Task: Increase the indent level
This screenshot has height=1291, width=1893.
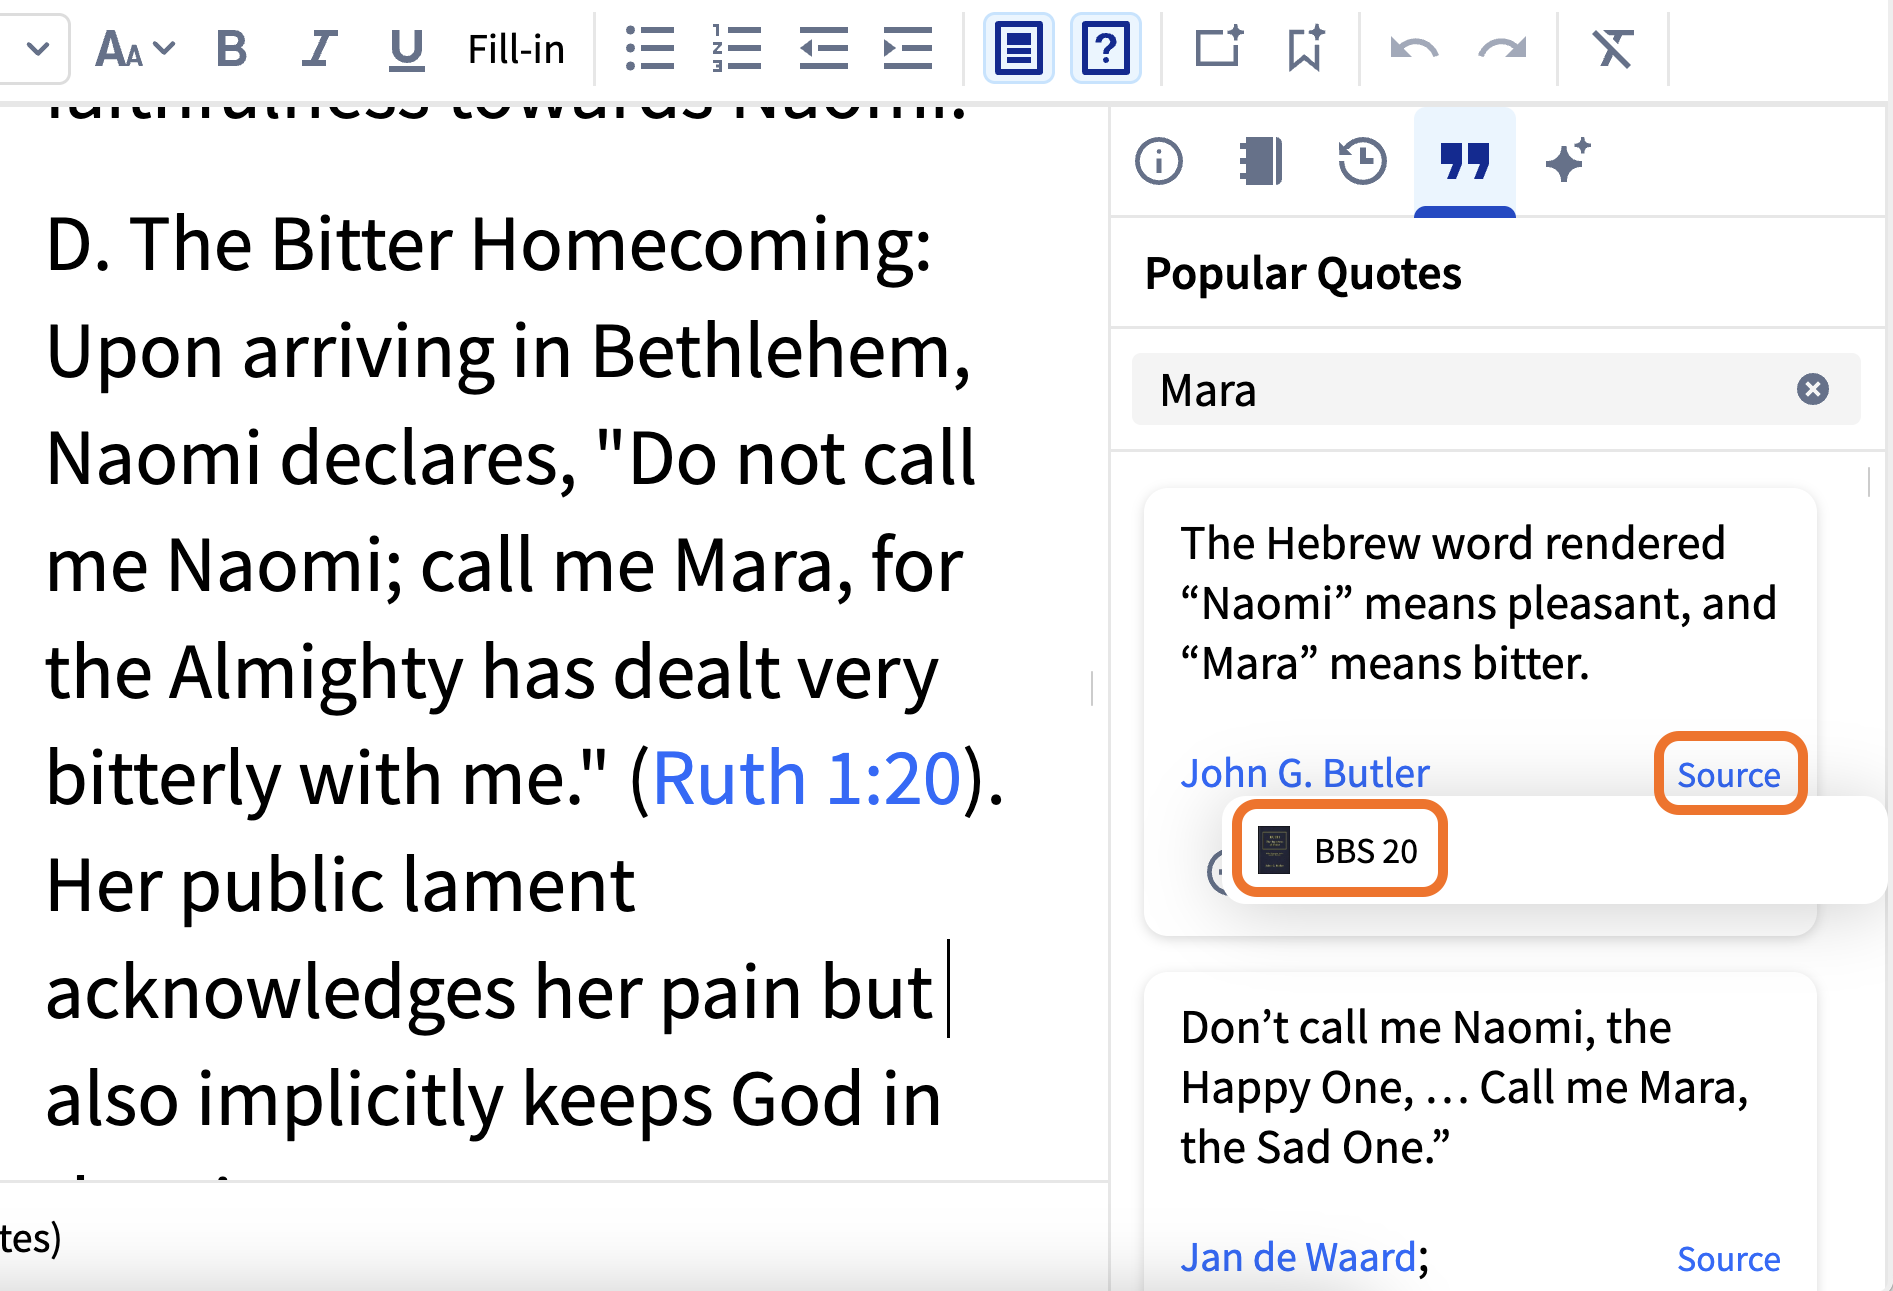Action: 908,48
